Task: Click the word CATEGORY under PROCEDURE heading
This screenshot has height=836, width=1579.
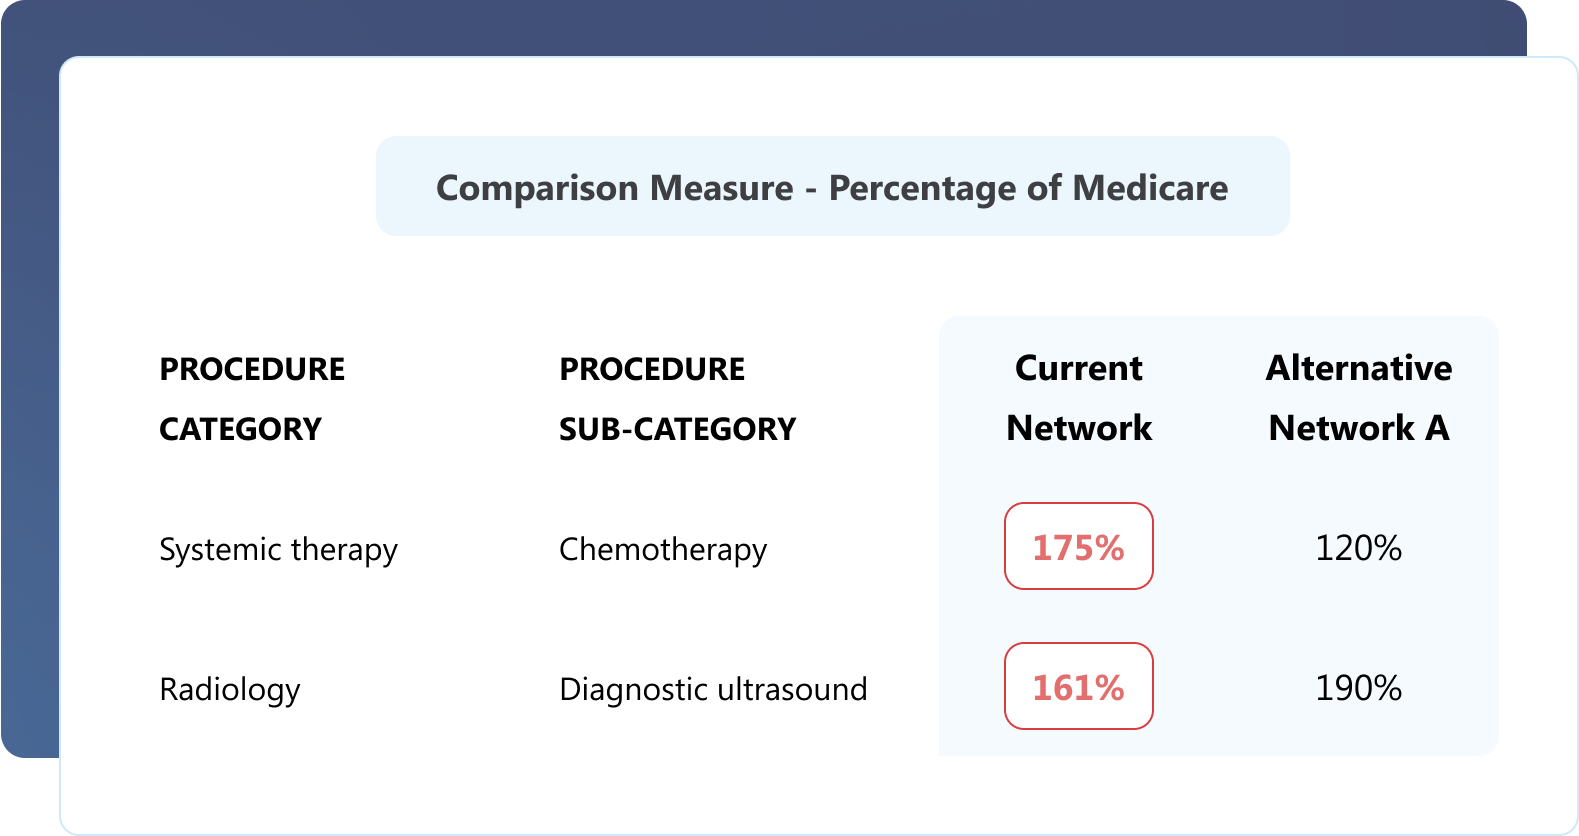Action: (240, 429)
